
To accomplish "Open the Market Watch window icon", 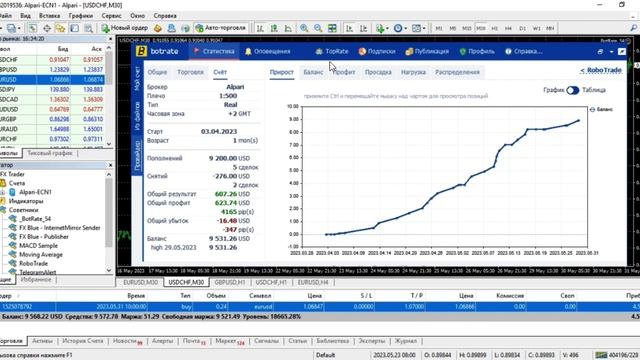I will click(x=33, y=28).
